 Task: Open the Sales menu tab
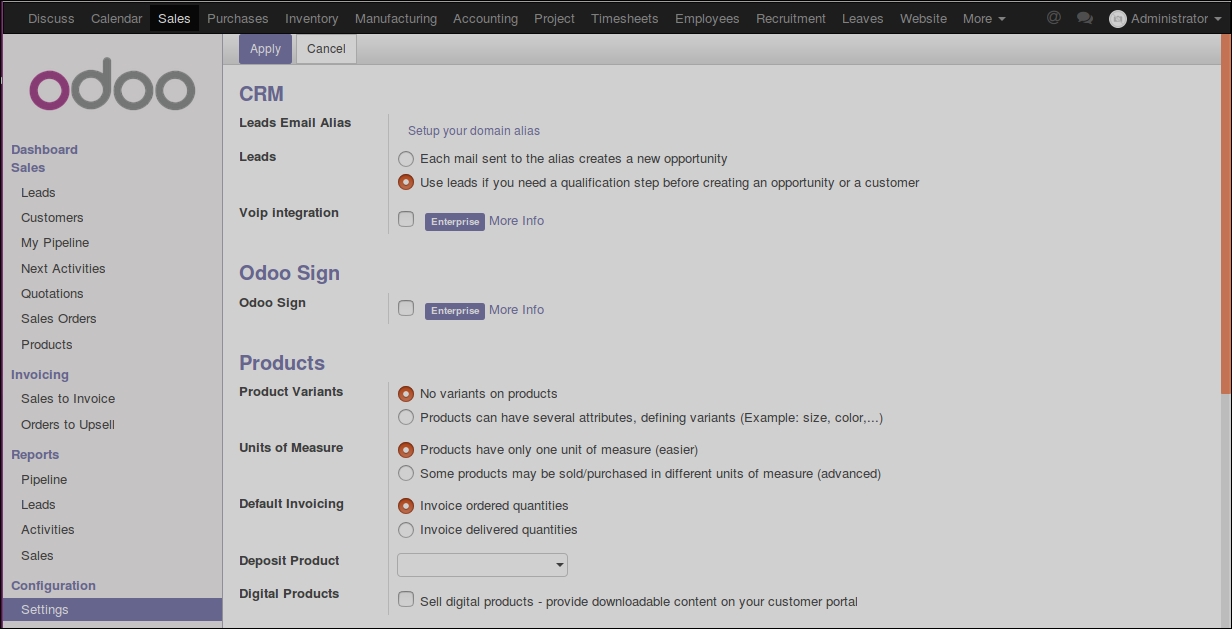coord(174,18)
